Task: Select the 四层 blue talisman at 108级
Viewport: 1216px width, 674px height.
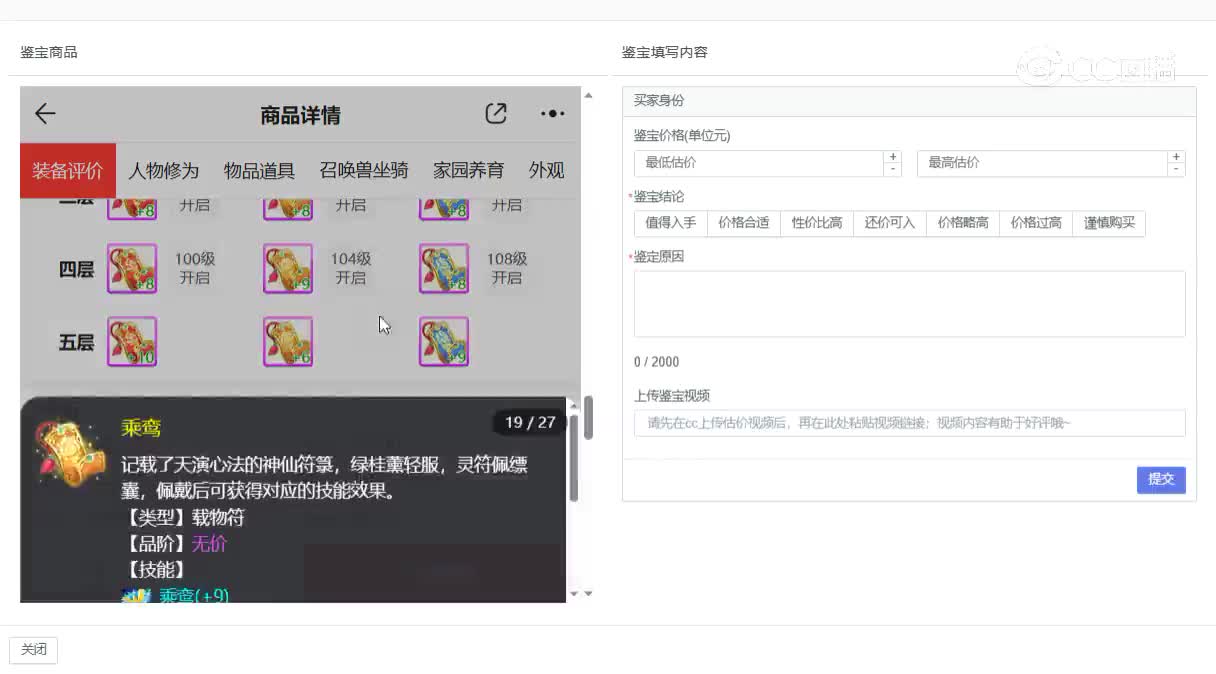Action: pos(444,268)
